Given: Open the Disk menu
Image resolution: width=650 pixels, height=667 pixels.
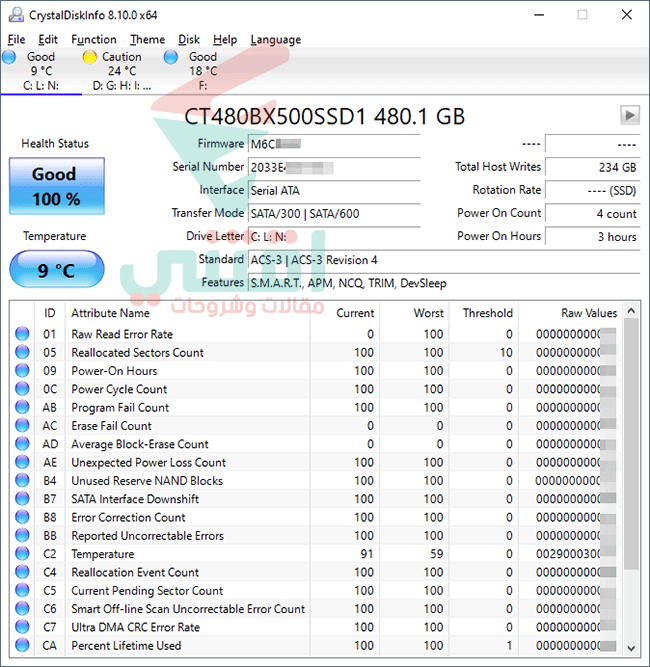Looking at the screenshot, I should coord(189,40).
